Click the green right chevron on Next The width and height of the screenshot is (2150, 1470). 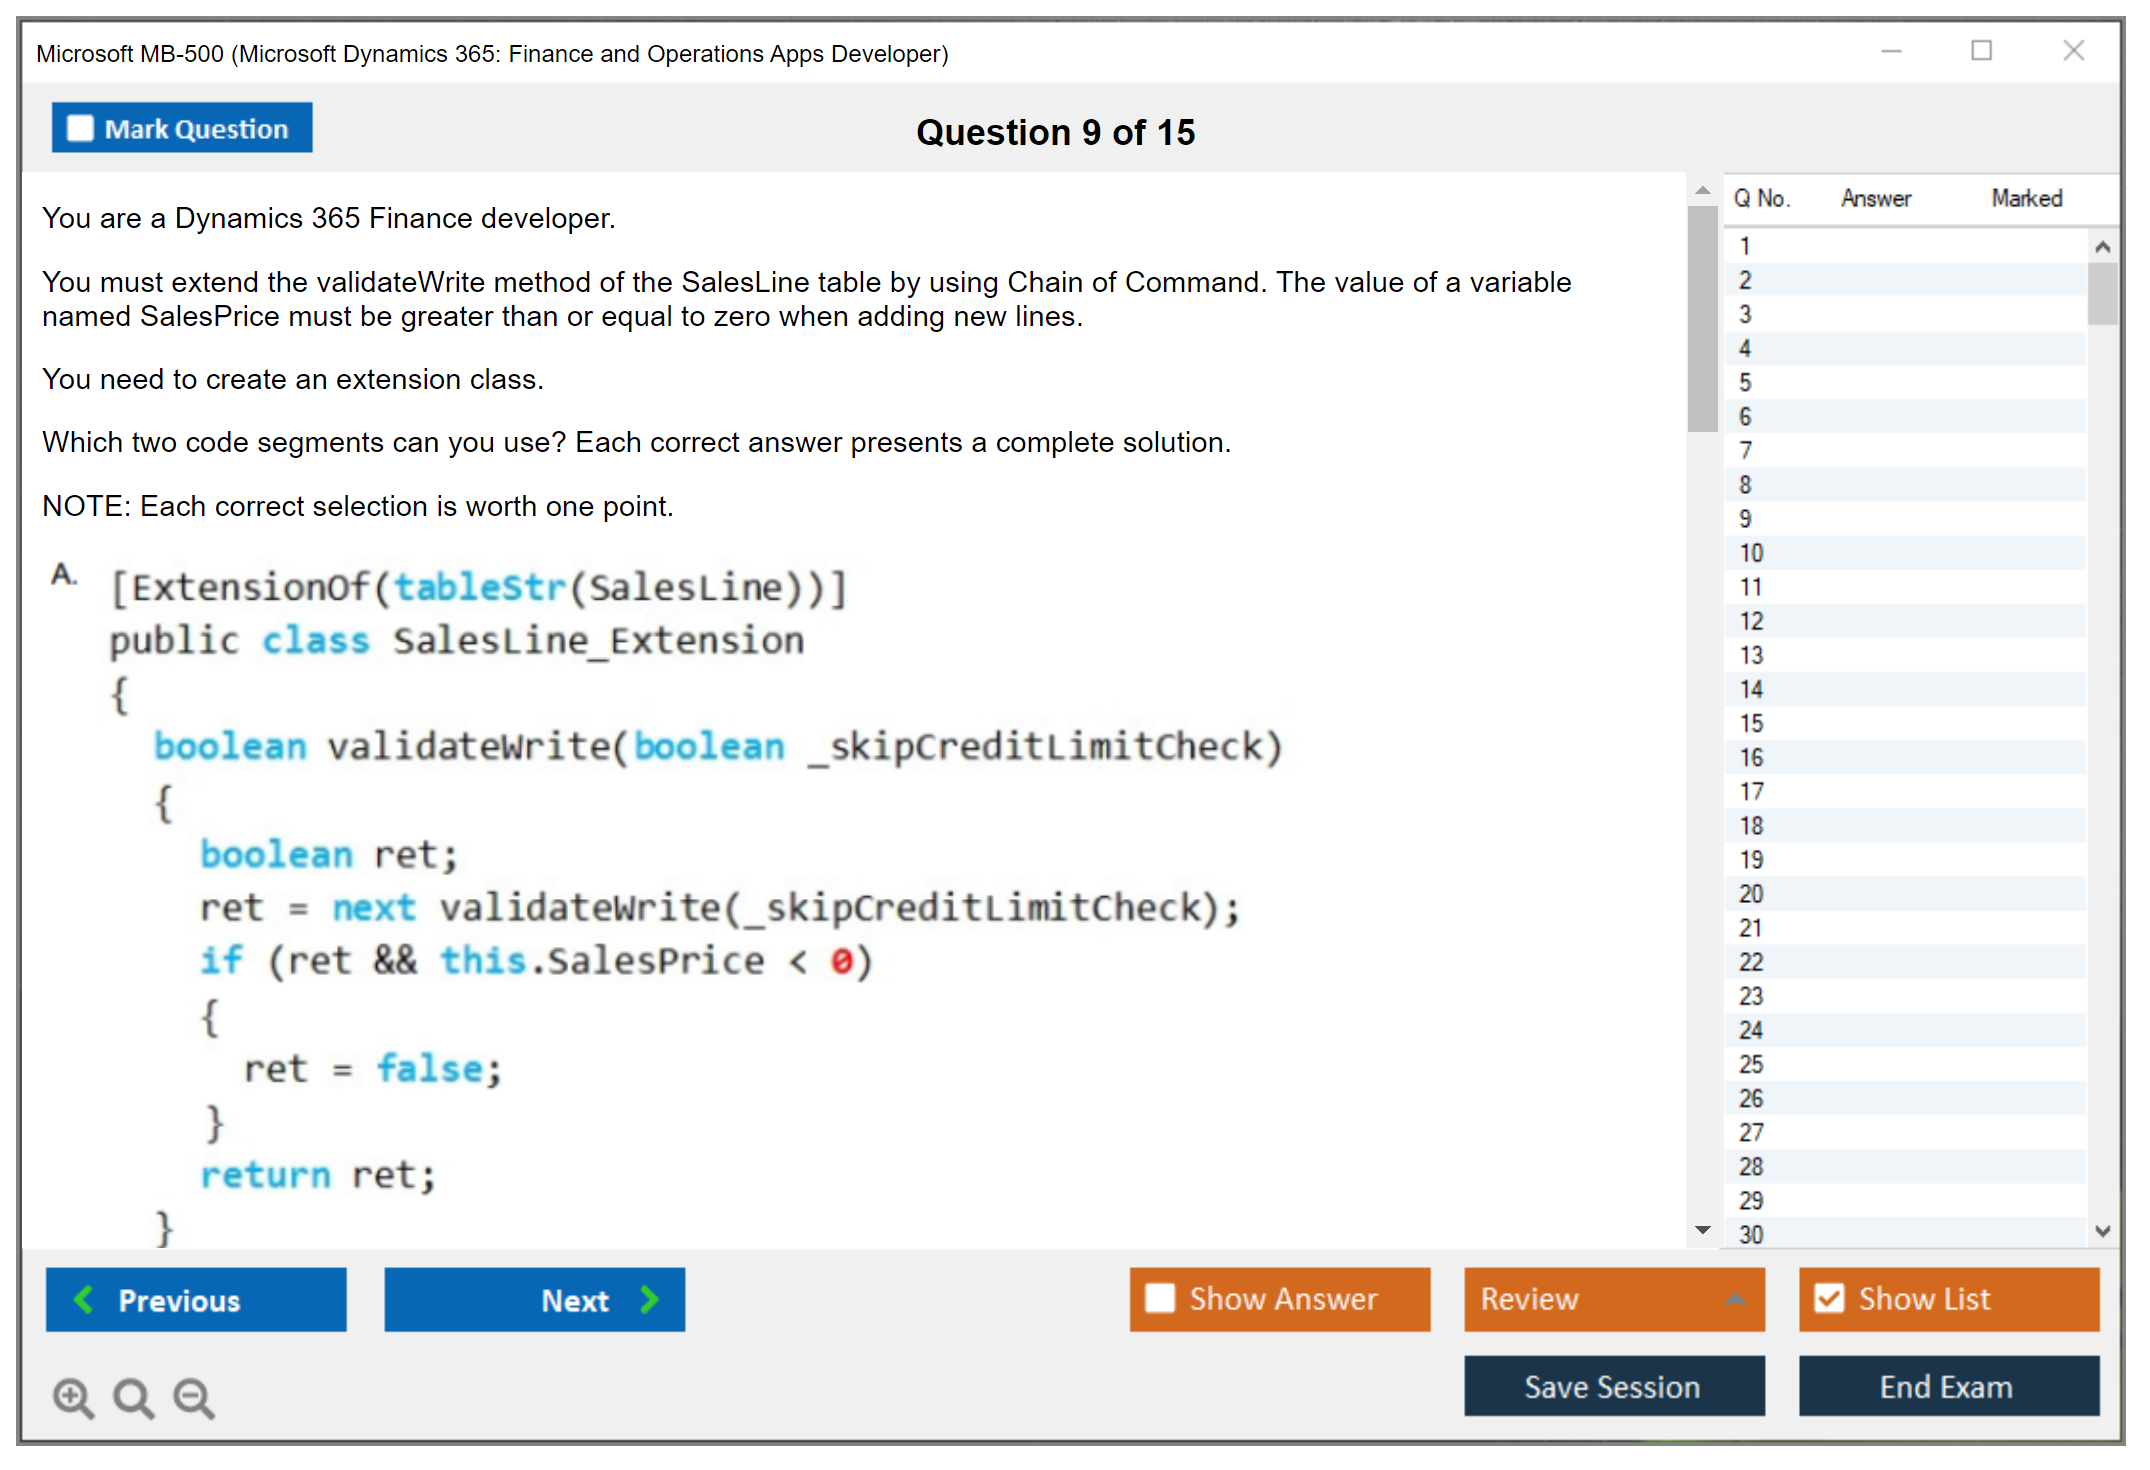[x=649, y=1299]
